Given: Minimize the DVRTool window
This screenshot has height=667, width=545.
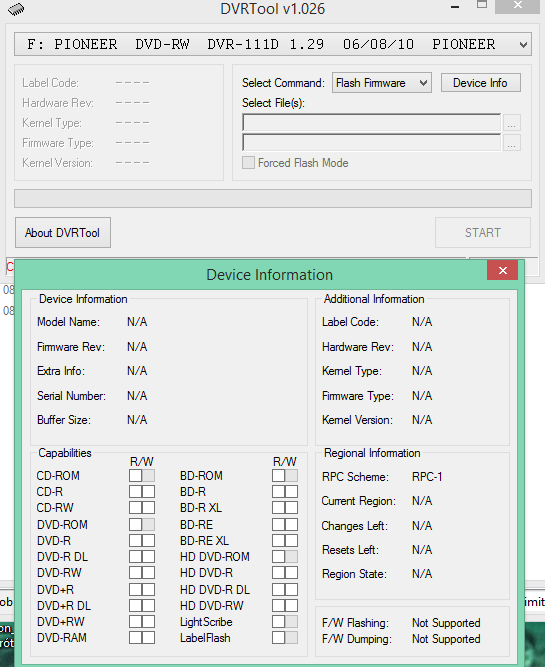Looking at the screenshot, I should point(455,7).
